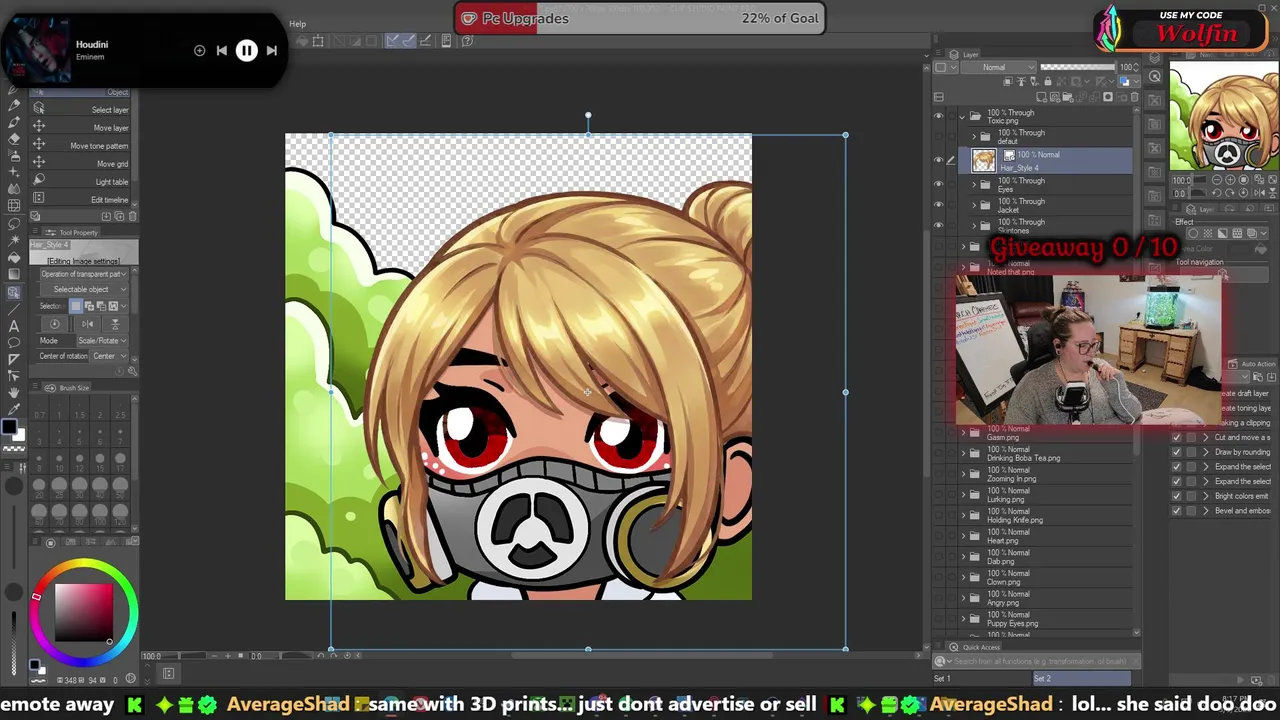Screen dimensions: 1280x720
Task: Open the 'Selectable object' dropdown
Action: pyautogui.click(x=84, y=289)
